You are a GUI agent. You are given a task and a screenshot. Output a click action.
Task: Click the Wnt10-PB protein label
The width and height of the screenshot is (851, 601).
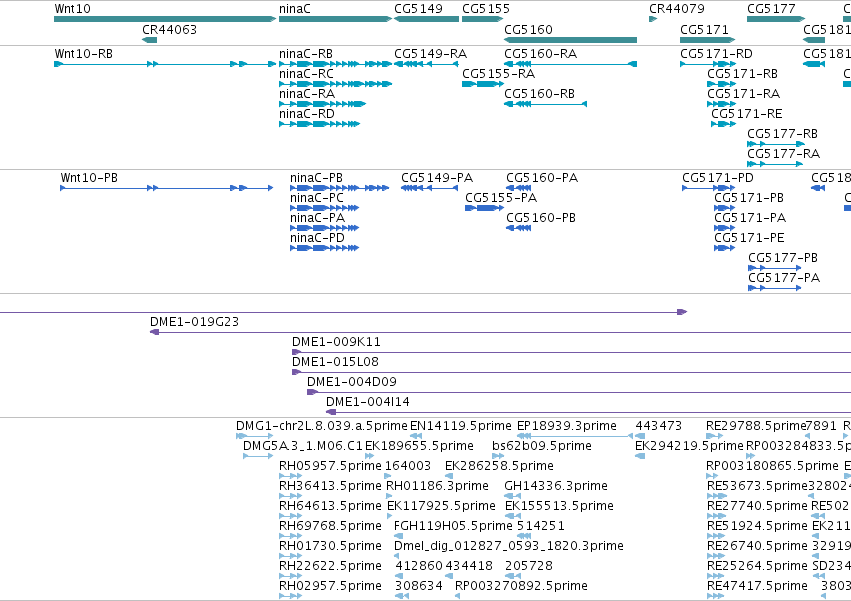click(x=89, y=178)
